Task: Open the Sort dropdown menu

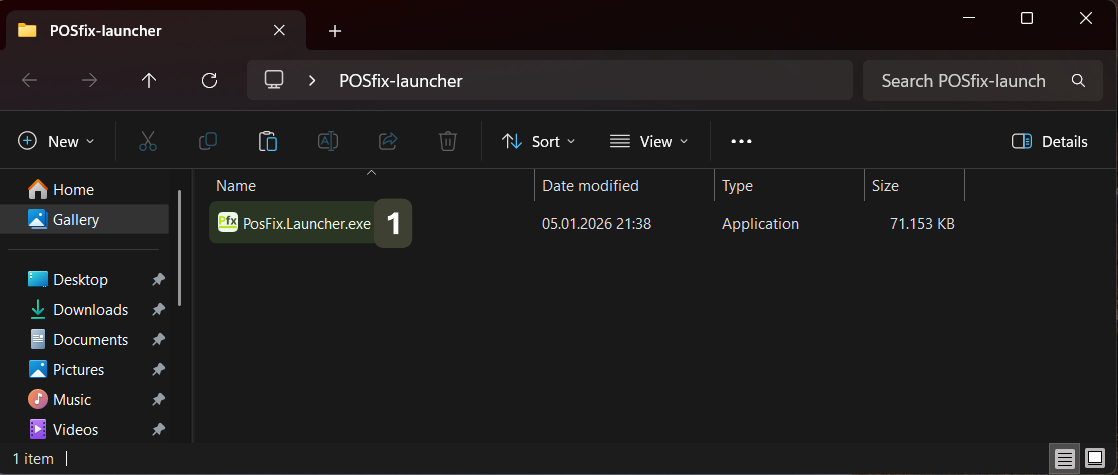Action: pyautogui.click(x=538, y=141)
